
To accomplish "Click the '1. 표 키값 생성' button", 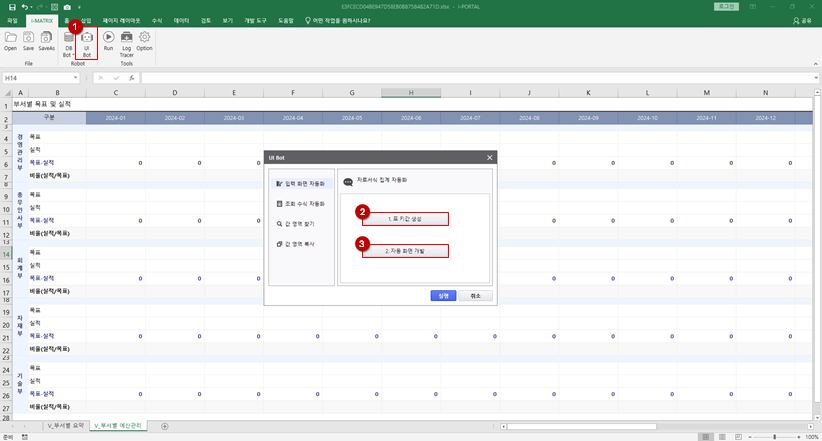I will pyautogui.click(x=405, y=219).
